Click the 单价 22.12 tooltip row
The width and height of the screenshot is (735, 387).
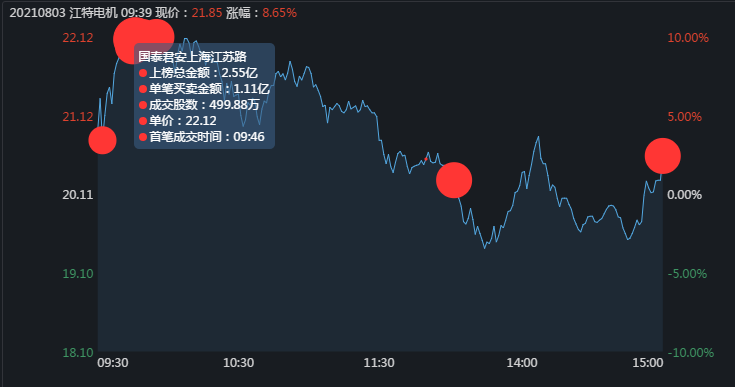point(178,120)
